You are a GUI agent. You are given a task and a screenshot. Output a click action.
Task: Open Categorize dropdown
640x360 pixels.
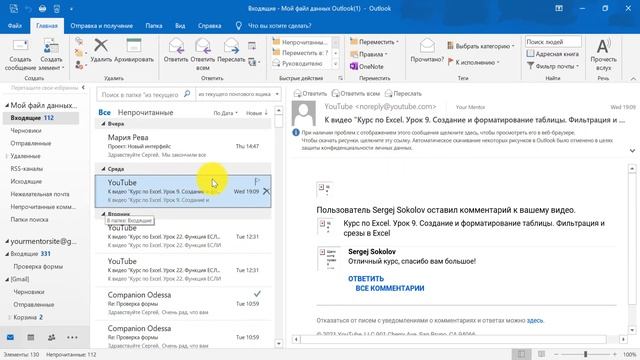point(481,46)
